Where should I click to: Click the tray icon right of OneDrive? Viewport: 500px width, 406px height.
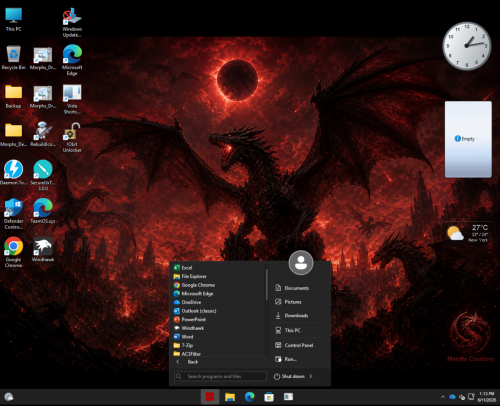click(x=462, y=397)
